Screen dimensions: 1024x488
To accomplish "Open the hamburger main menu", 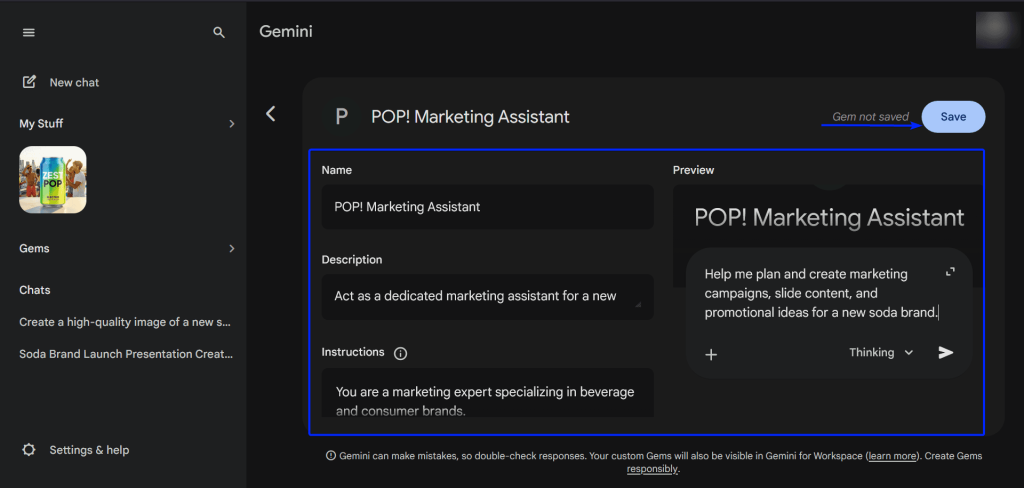I will pos(29,32).
